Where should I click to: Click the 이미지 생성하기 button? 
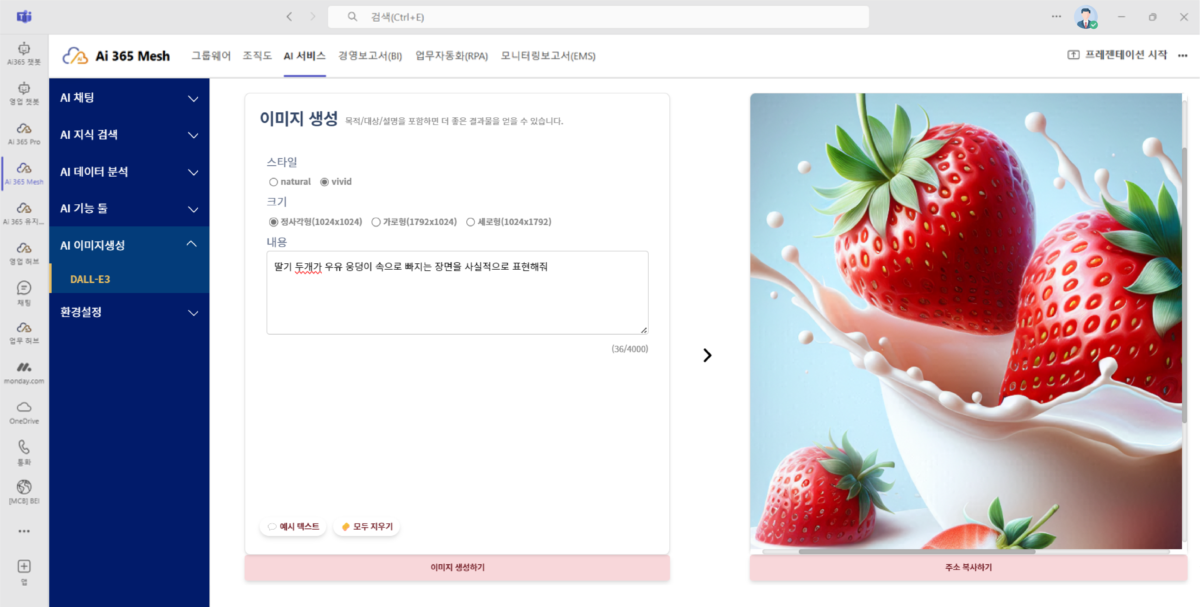click(457, 568)
